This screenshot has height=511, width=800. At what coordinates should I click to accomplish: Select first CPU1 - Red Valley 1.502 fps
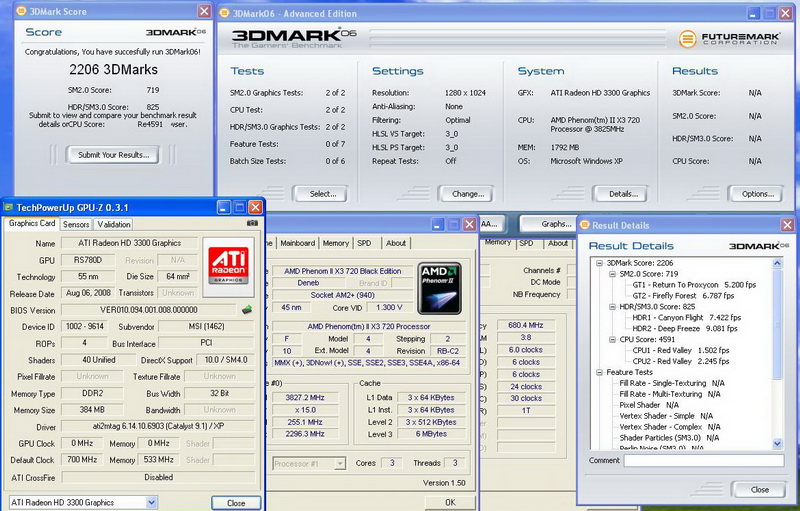click(x=681, y=350)
